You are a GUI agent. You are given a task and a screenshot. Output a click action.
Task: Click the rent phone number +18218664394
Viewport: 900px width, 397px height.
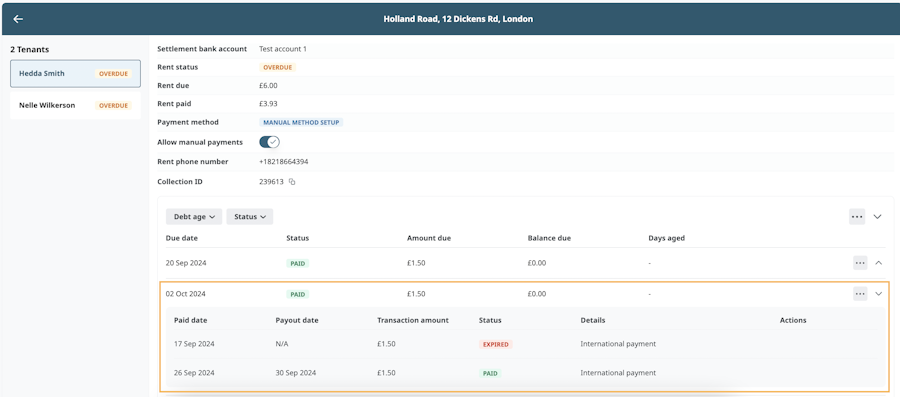[x=284, y=162]
